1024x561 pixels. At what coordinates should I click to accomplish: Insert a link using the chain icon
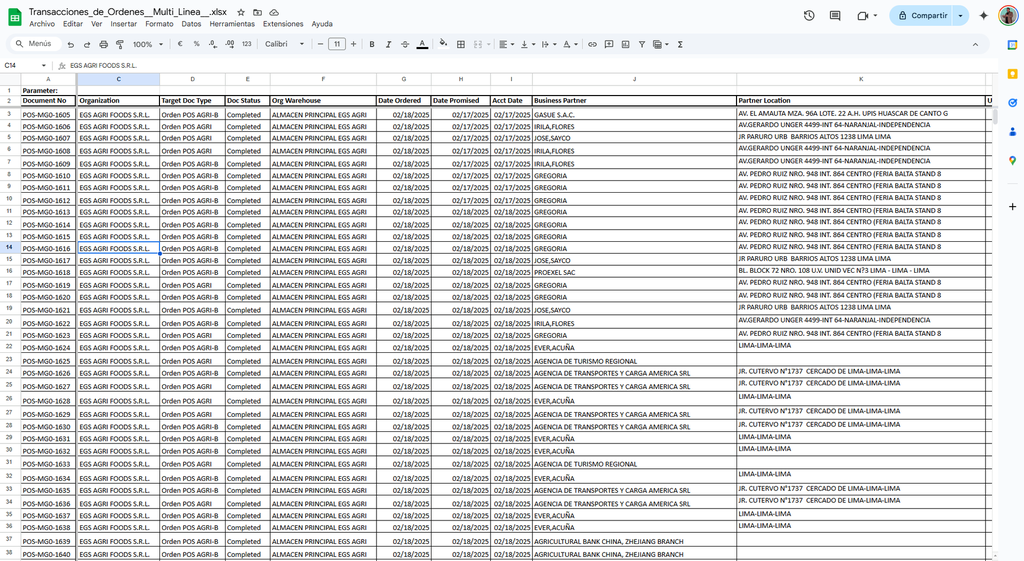(592, 44)
